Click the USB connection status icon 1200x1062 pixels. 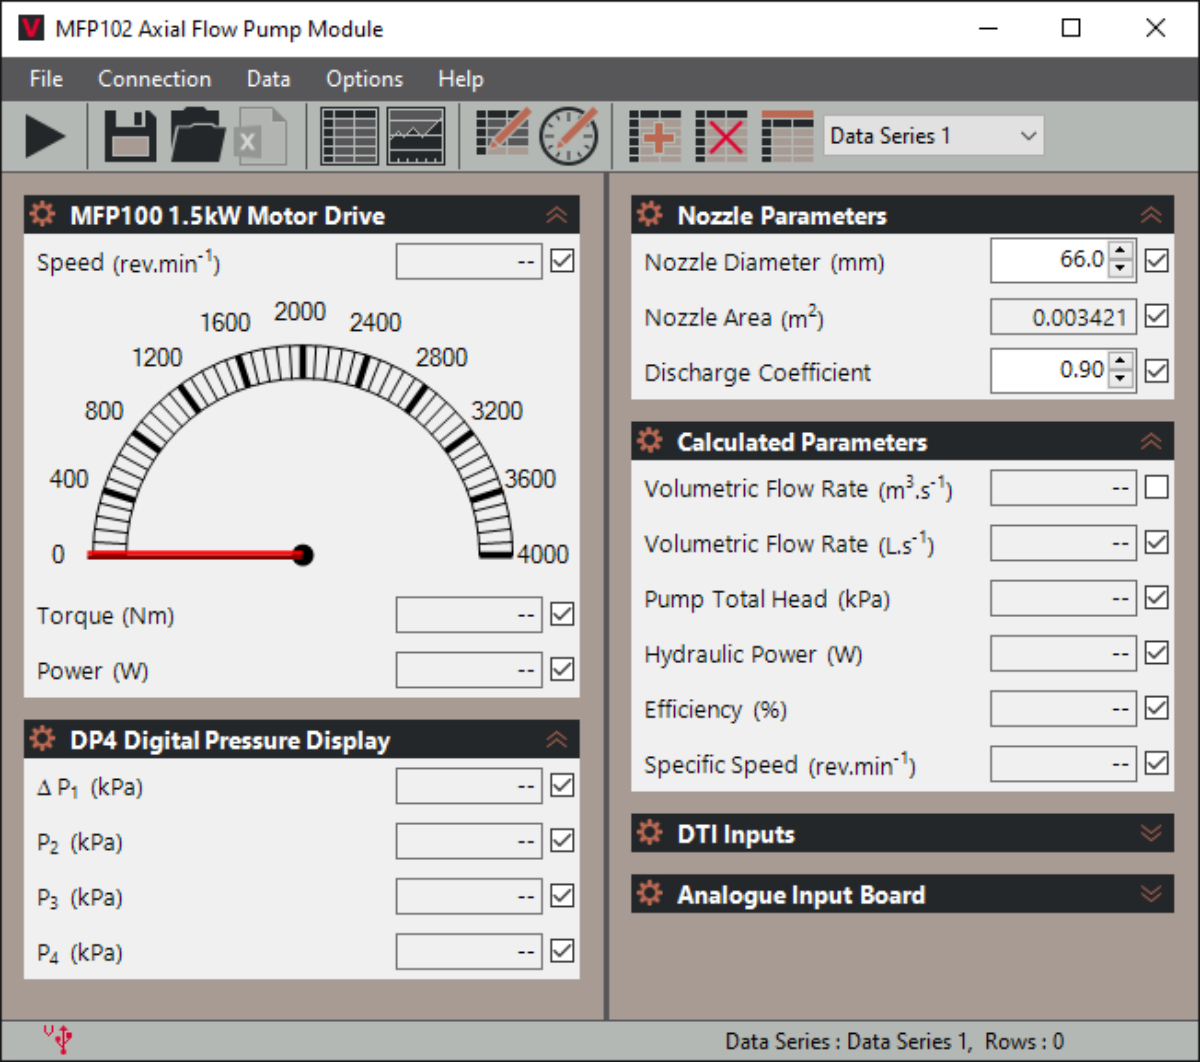point(58,1039)
